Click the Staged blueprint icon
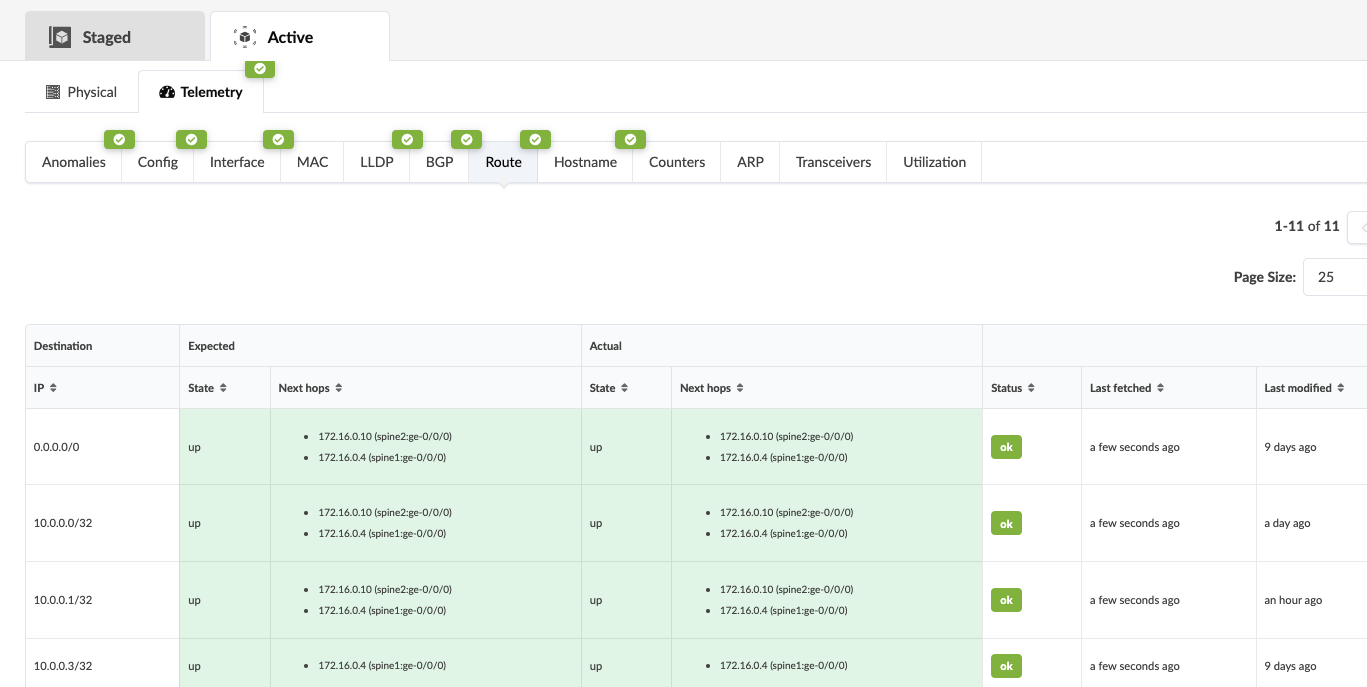The width and height of the screenshot is (1367, 687). (61, 37)
